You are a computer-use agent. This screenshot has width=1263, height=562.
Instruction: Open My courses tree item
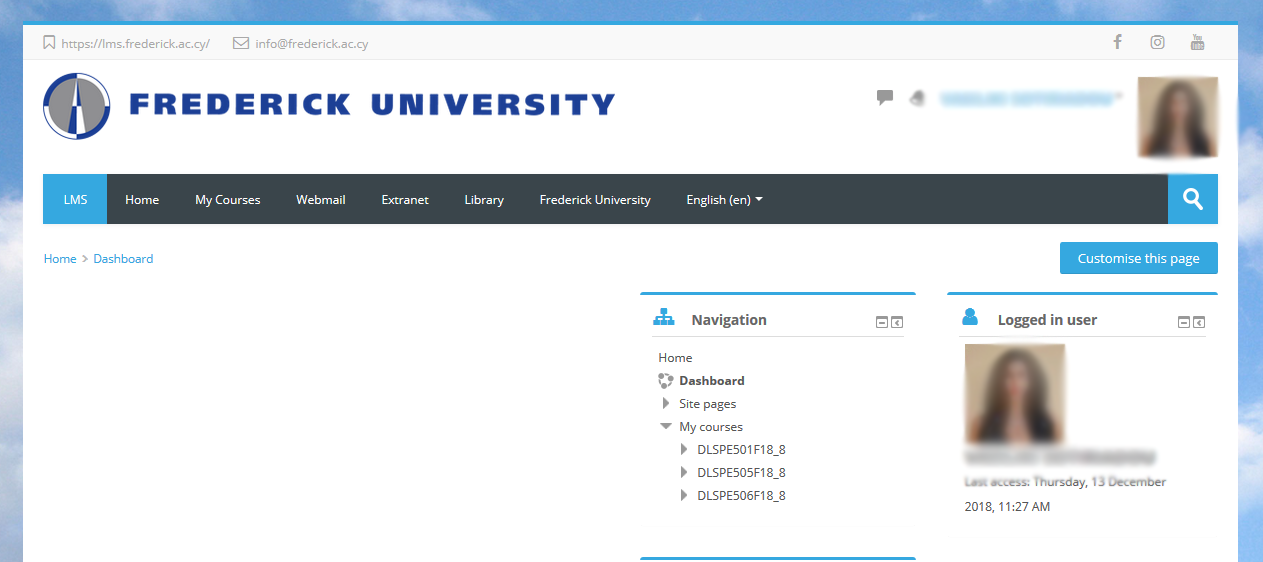coord(711,426)
